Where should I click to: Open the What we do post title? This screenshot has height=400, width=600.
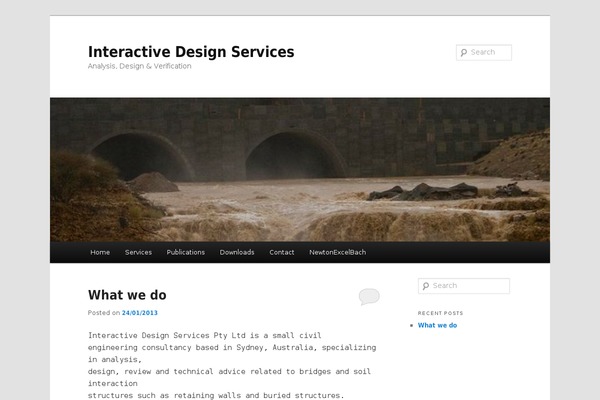pyautogui.click(x=127, y=295)
